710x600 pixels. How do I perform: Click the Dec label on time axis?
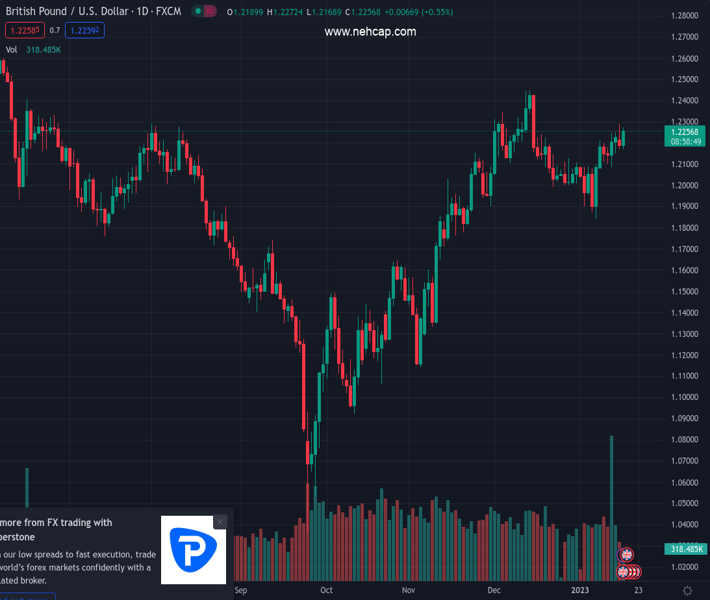coord(493,590)
